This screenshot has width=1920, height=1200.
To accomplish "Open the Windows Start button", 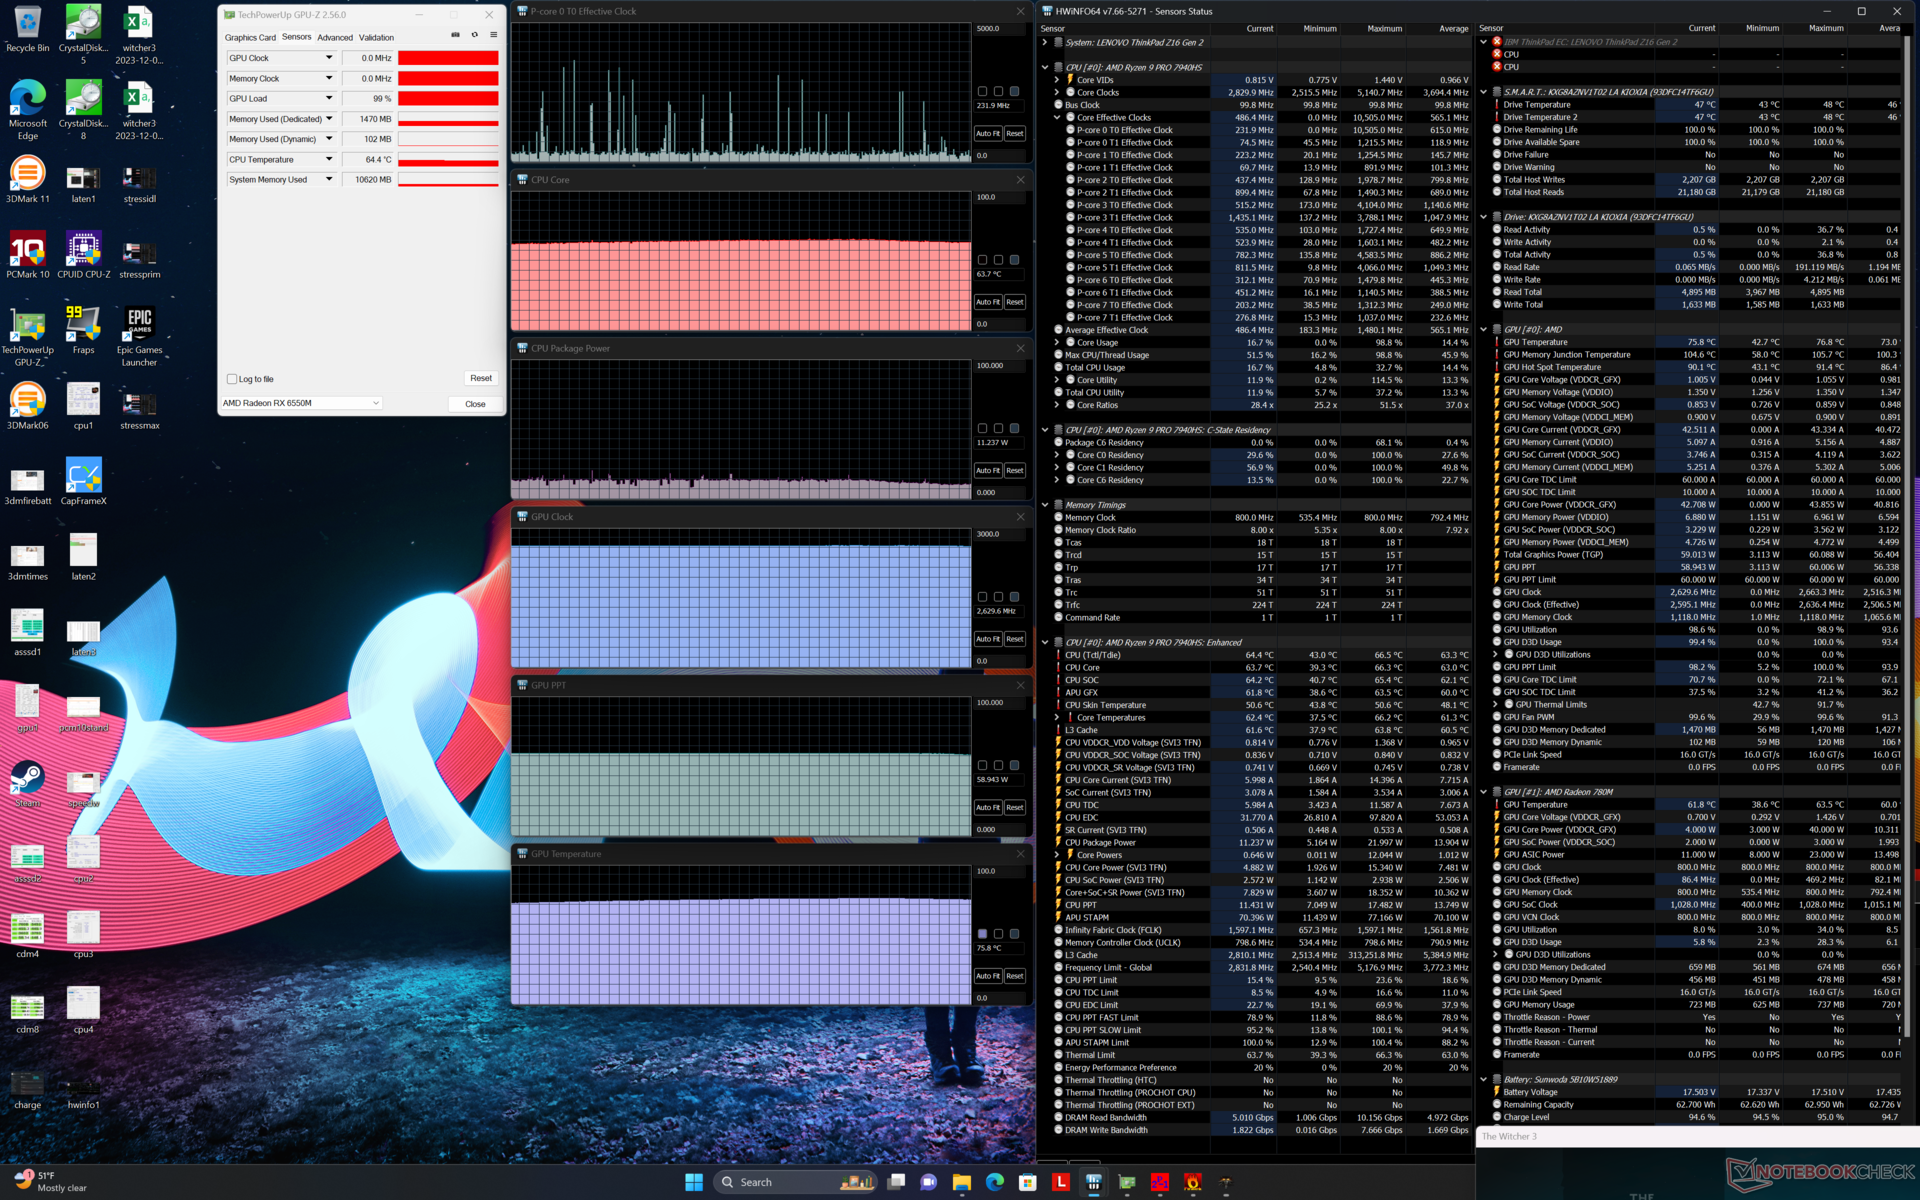I will [694, 1182].
